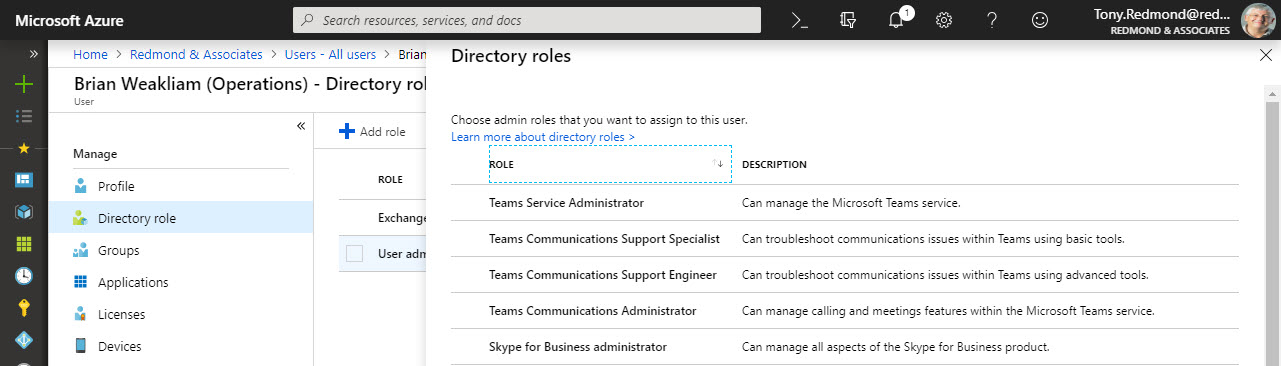1281x366 pixels.
Task: Open the All services list icon
Action: tap(24, 116)
